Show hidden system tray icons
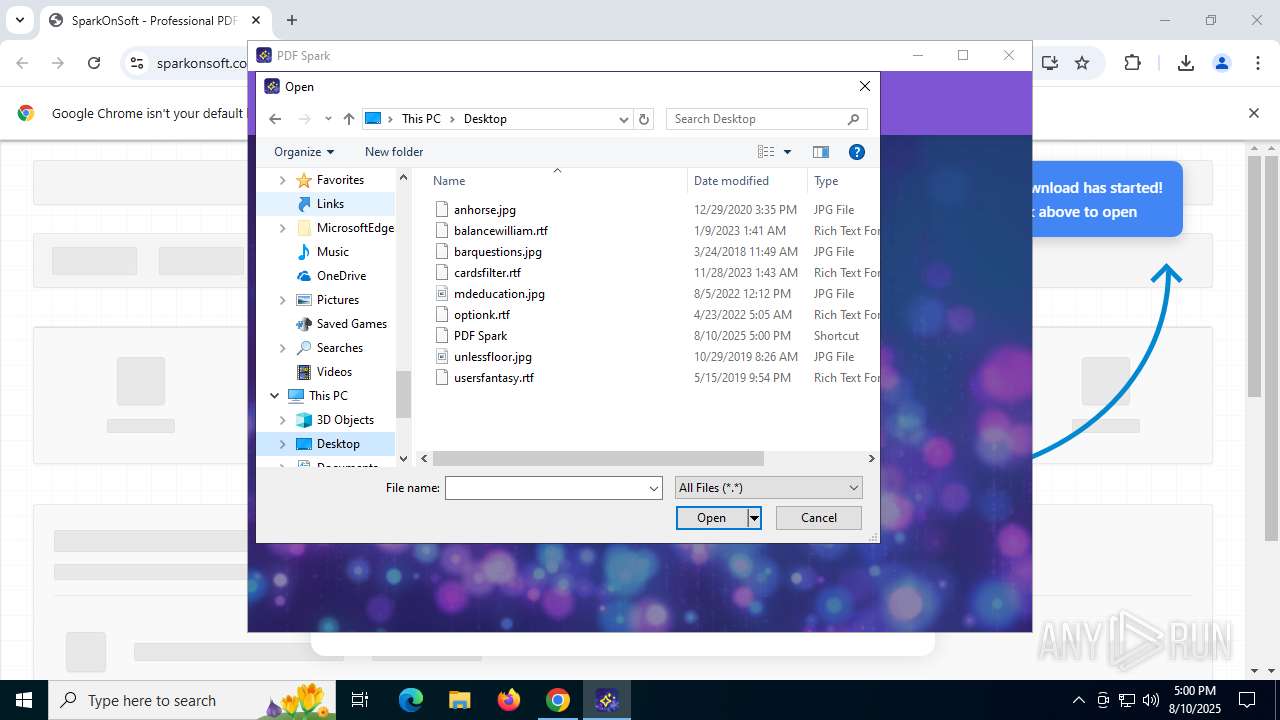This screenshot has width=1280, height=720. [x=1078, y=700]
